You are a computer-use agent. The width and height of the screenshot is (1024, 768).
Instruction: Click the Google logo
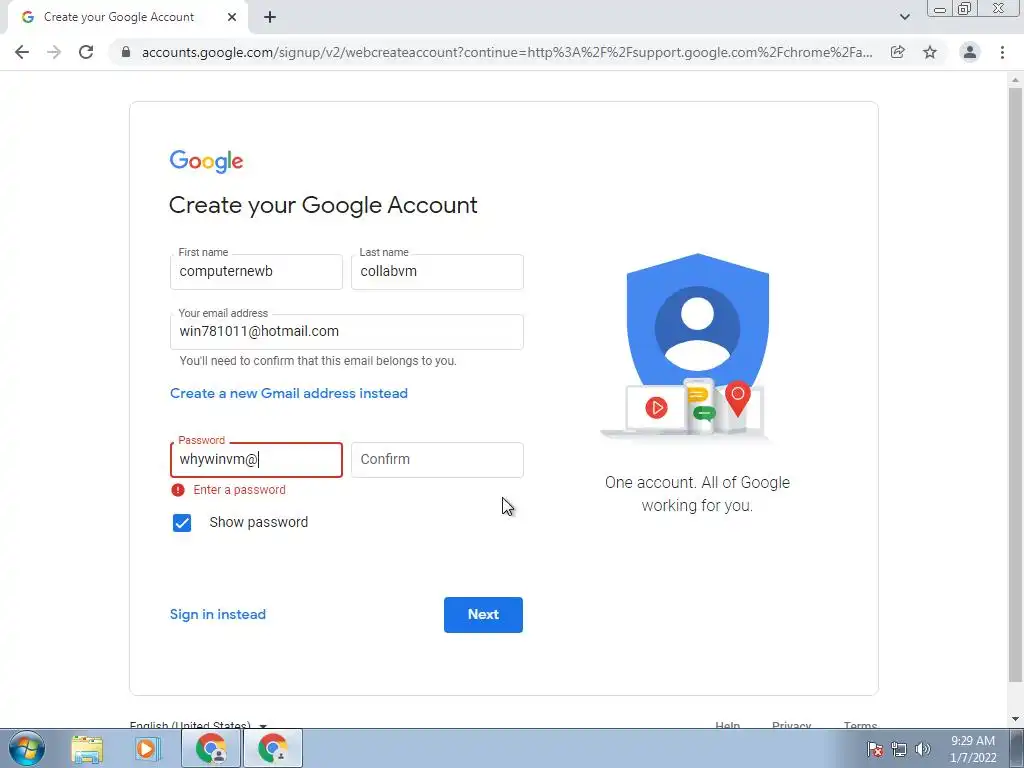(206, 161)
